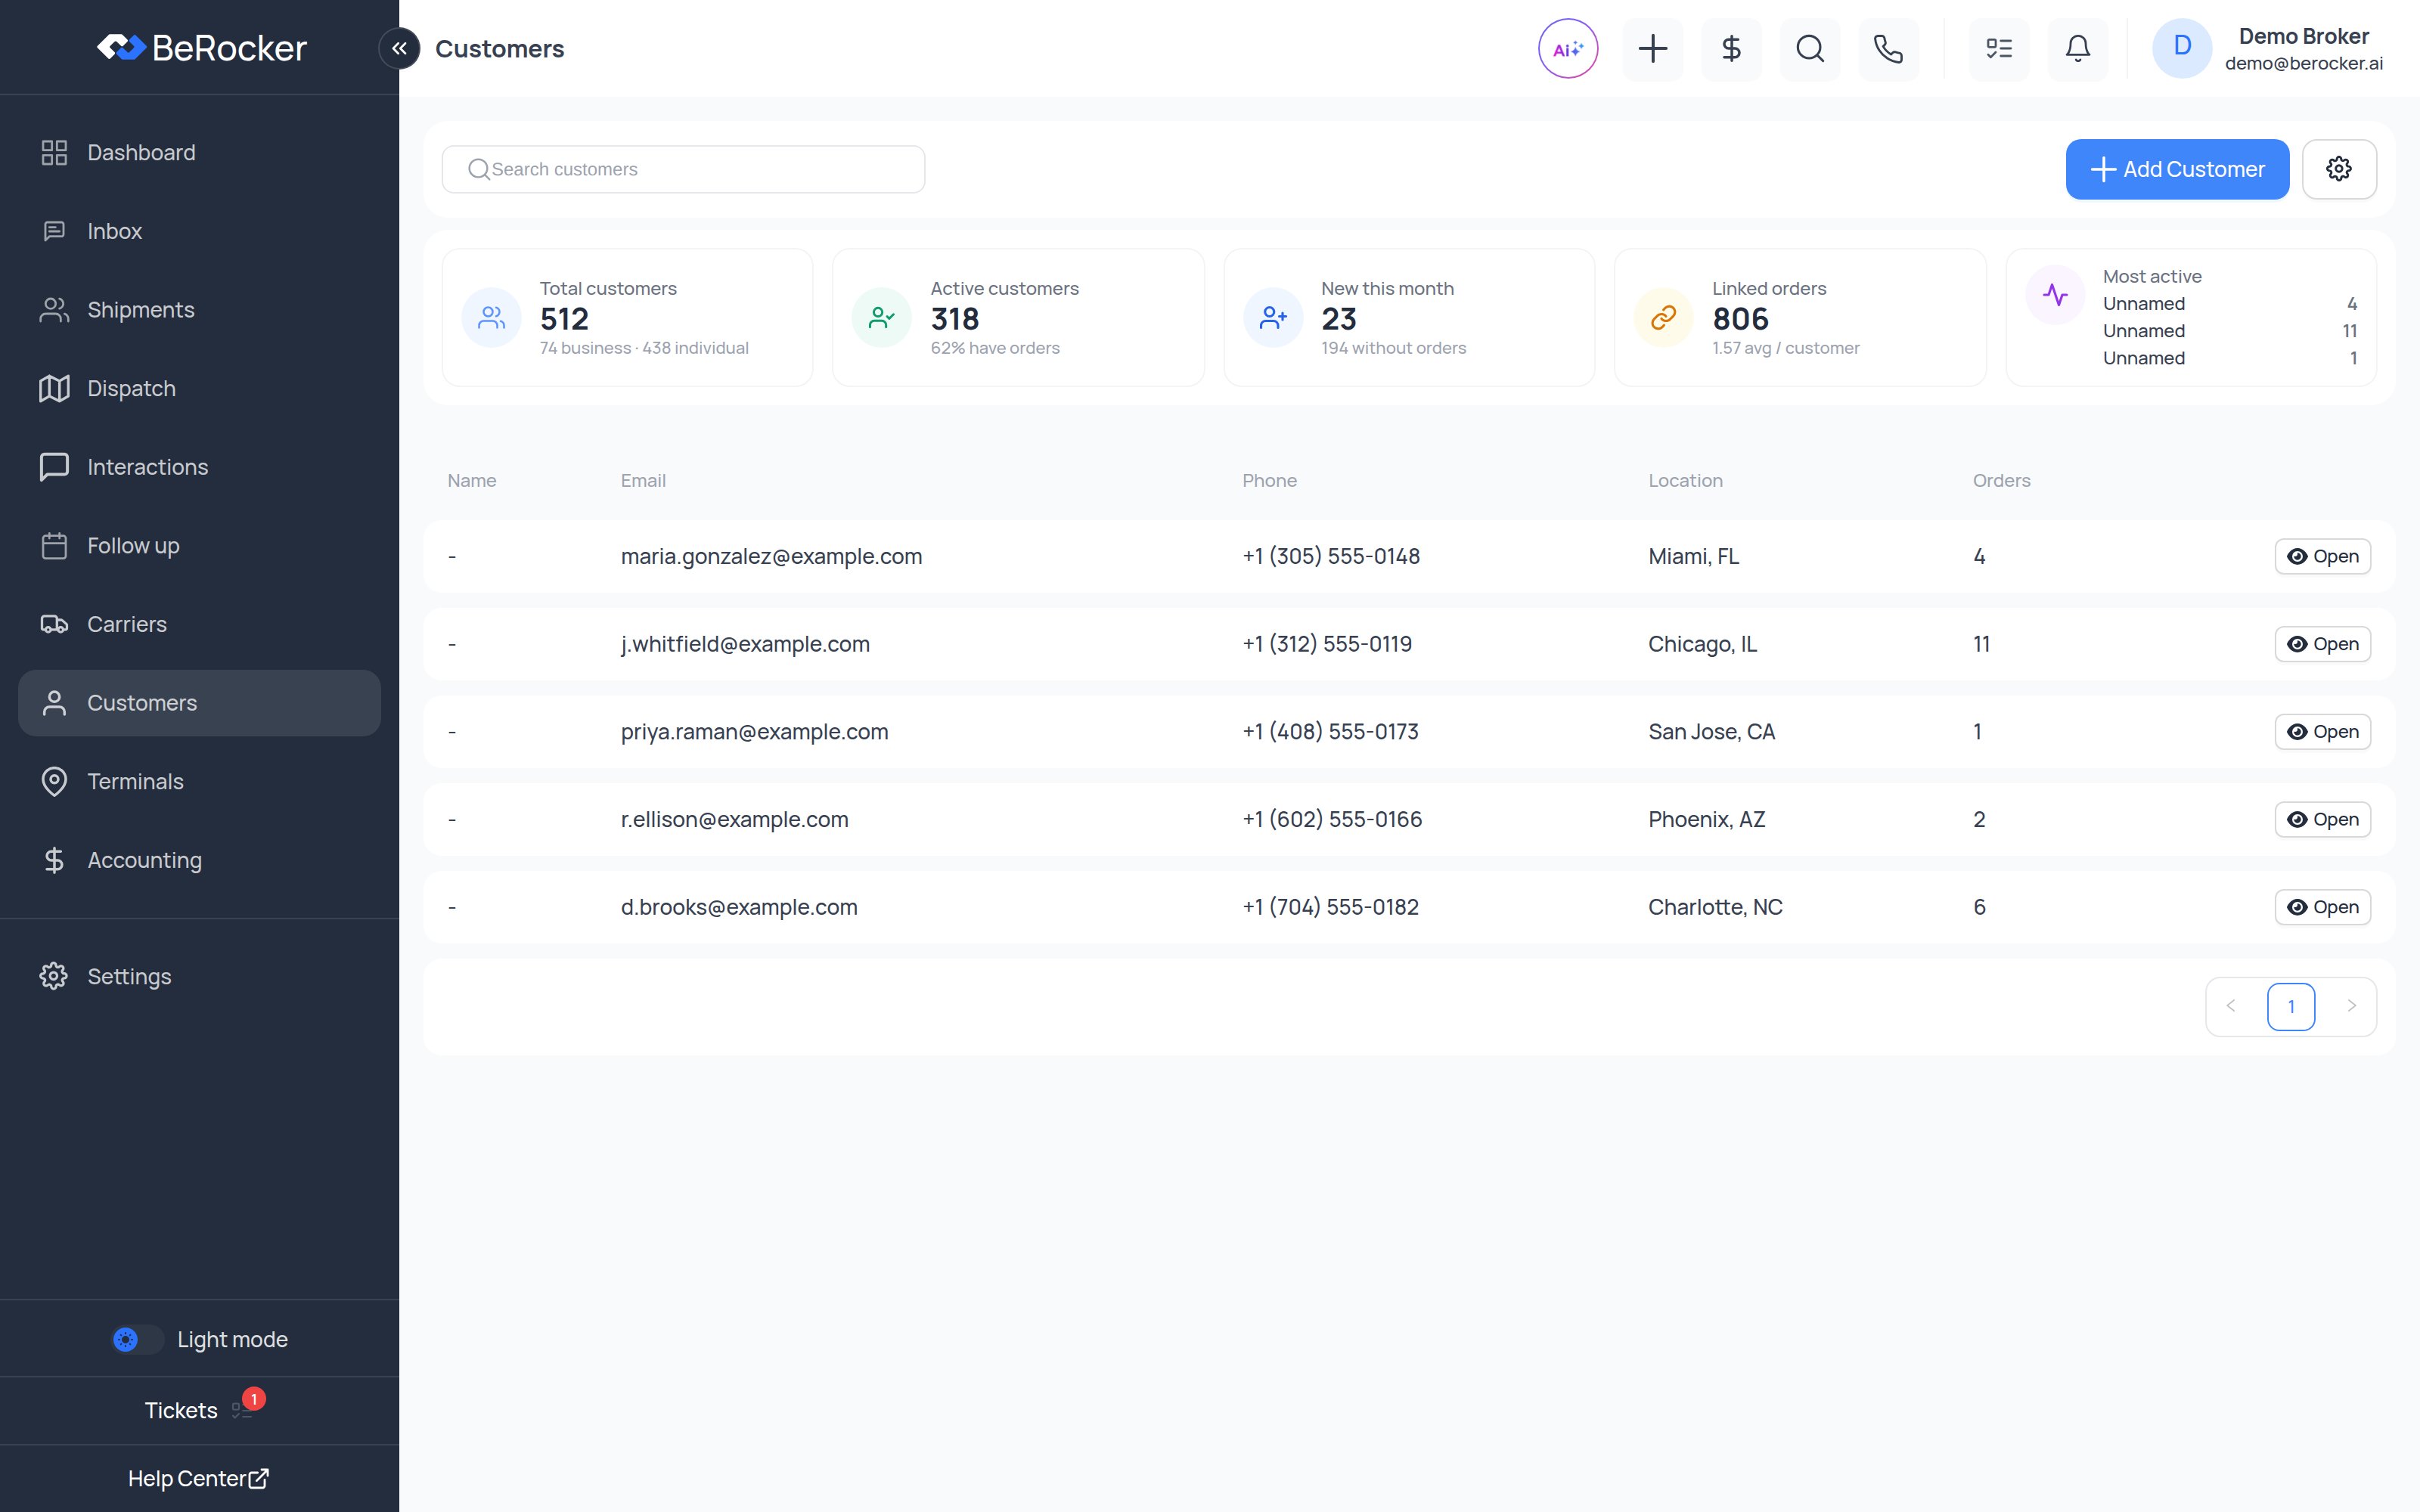The height and width of the screenshot is (1512, 2420).
Task: Open the Help Center link
Action: coord(199,1478)
